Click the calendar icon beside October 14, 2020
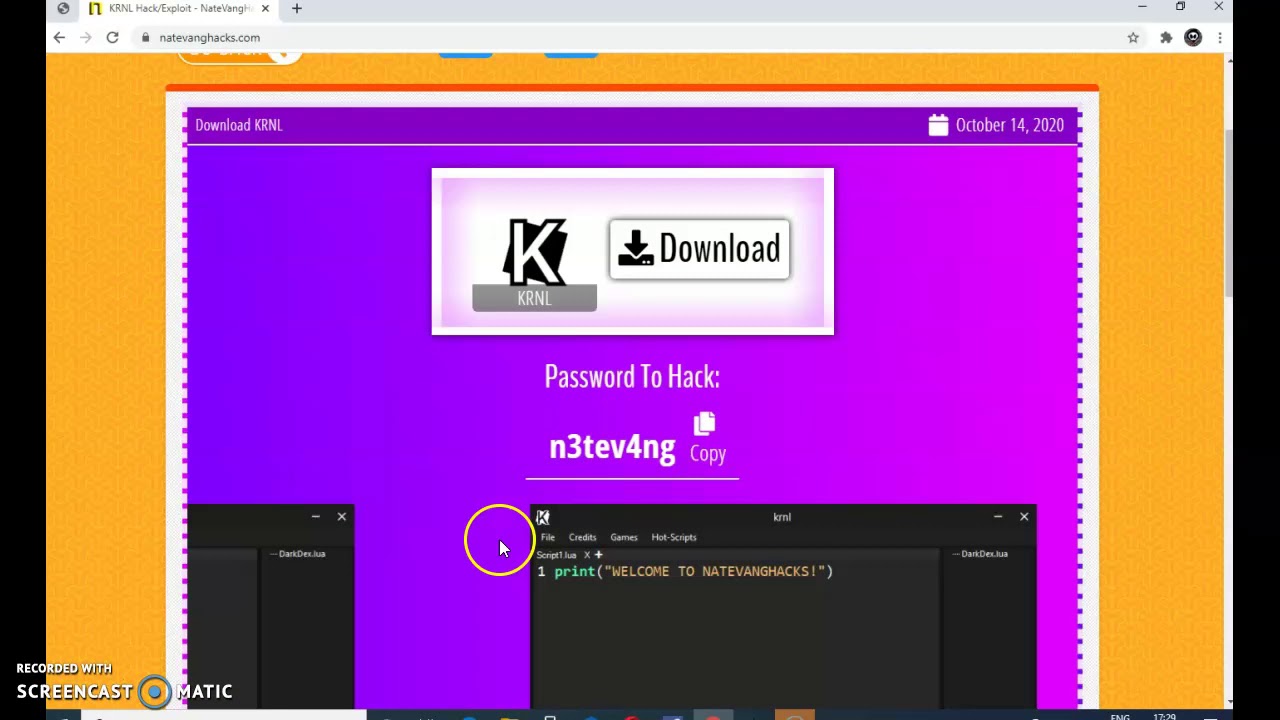 938,125
